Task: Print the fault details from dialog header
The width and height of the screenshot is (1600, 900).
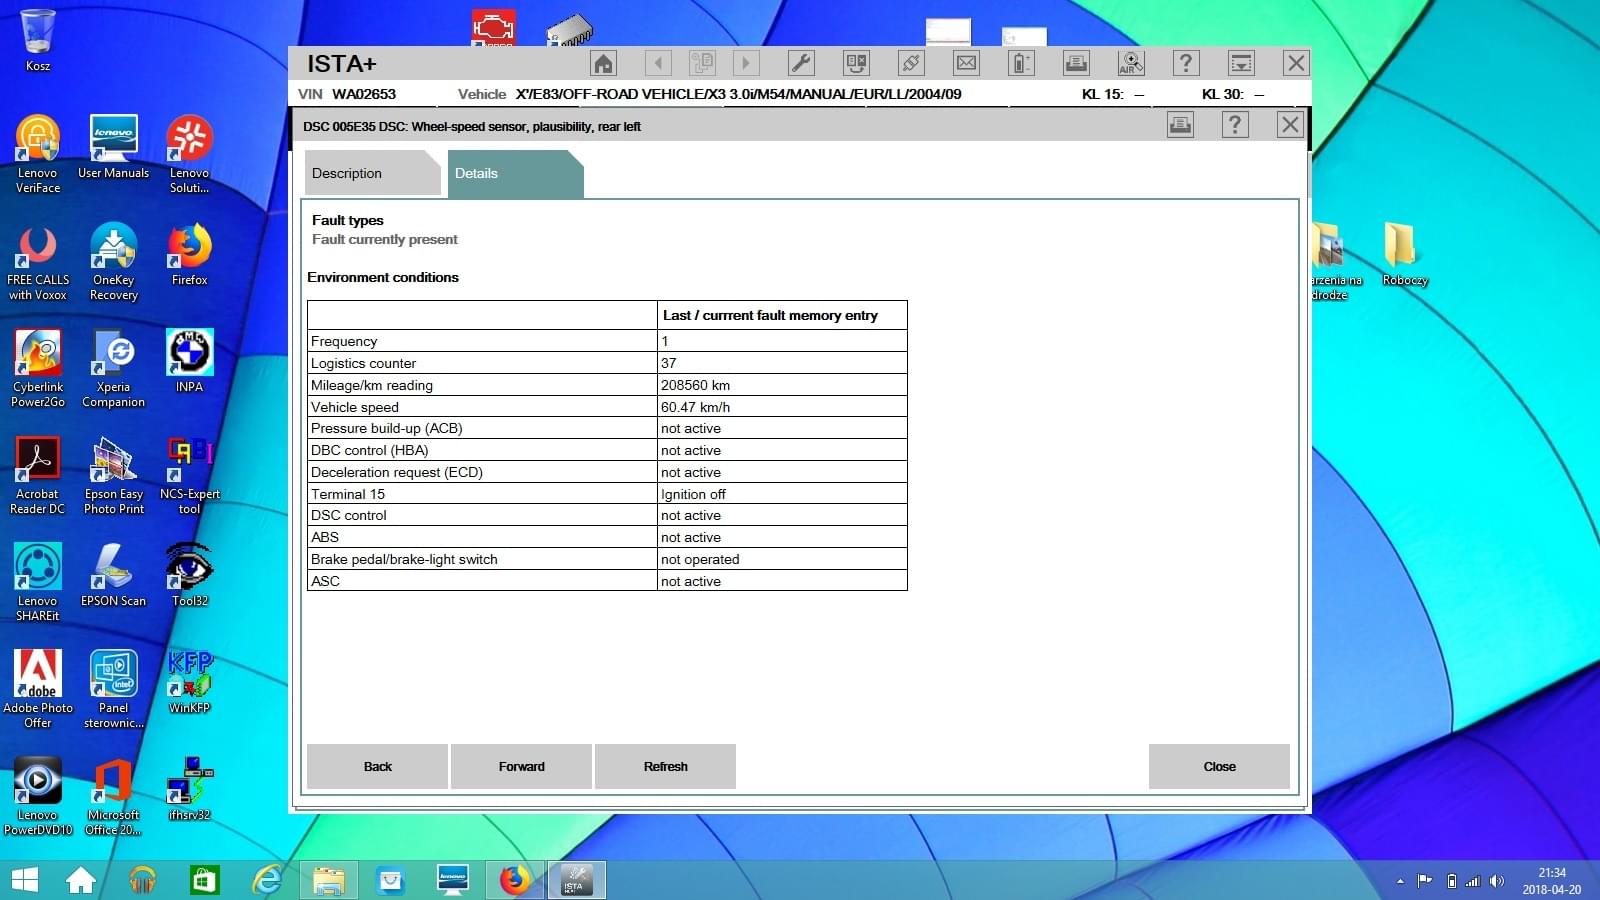Action: (1180, 125)
